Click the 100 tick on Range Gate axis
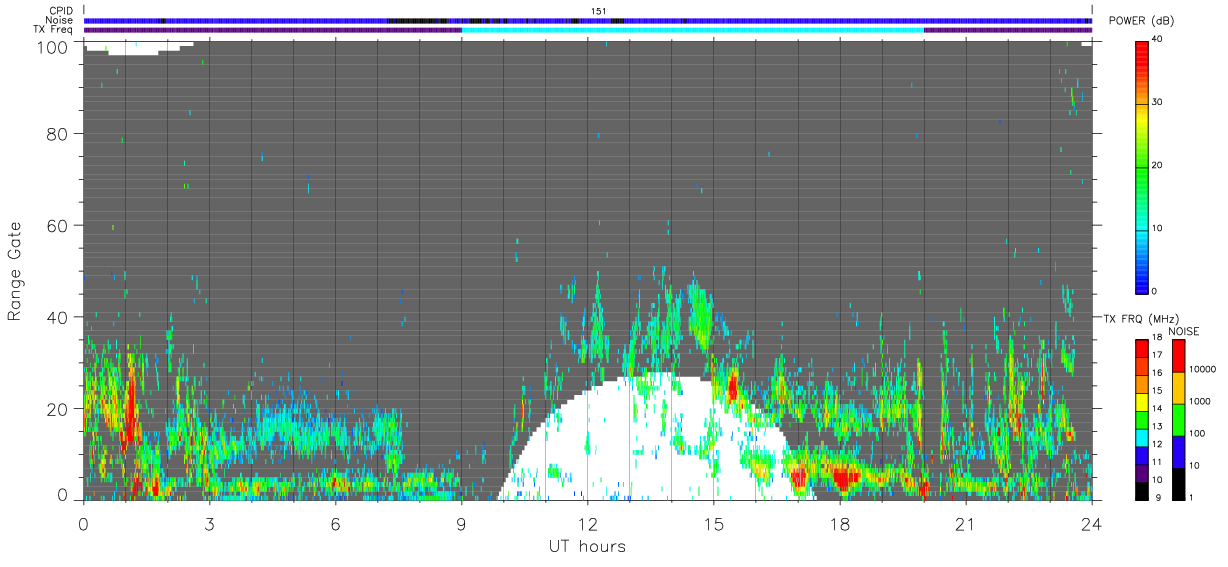The image size is (1228, 567). click(54, 47)
